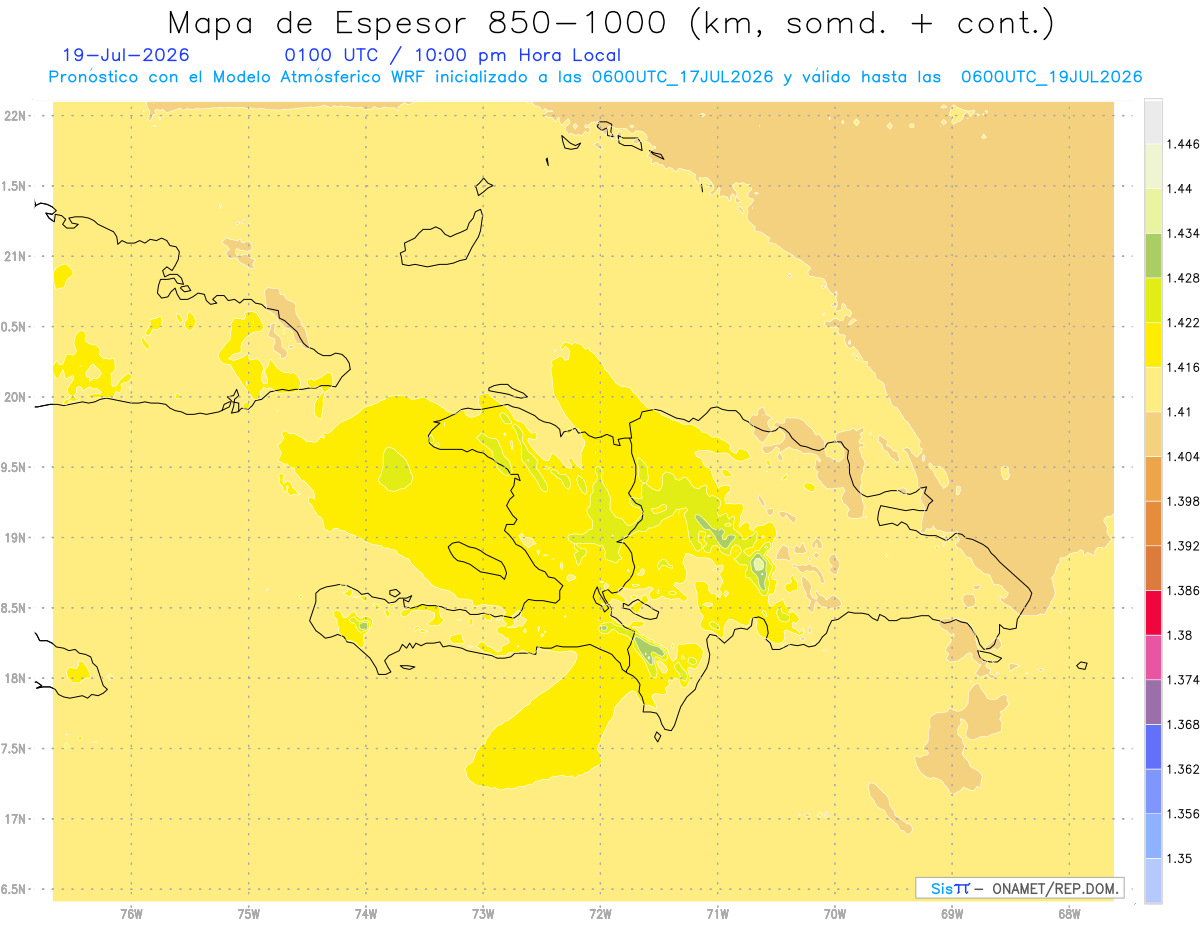1200x927 pixels.
Task: Click legend value '1.434'
Action: coord(1184,234)
